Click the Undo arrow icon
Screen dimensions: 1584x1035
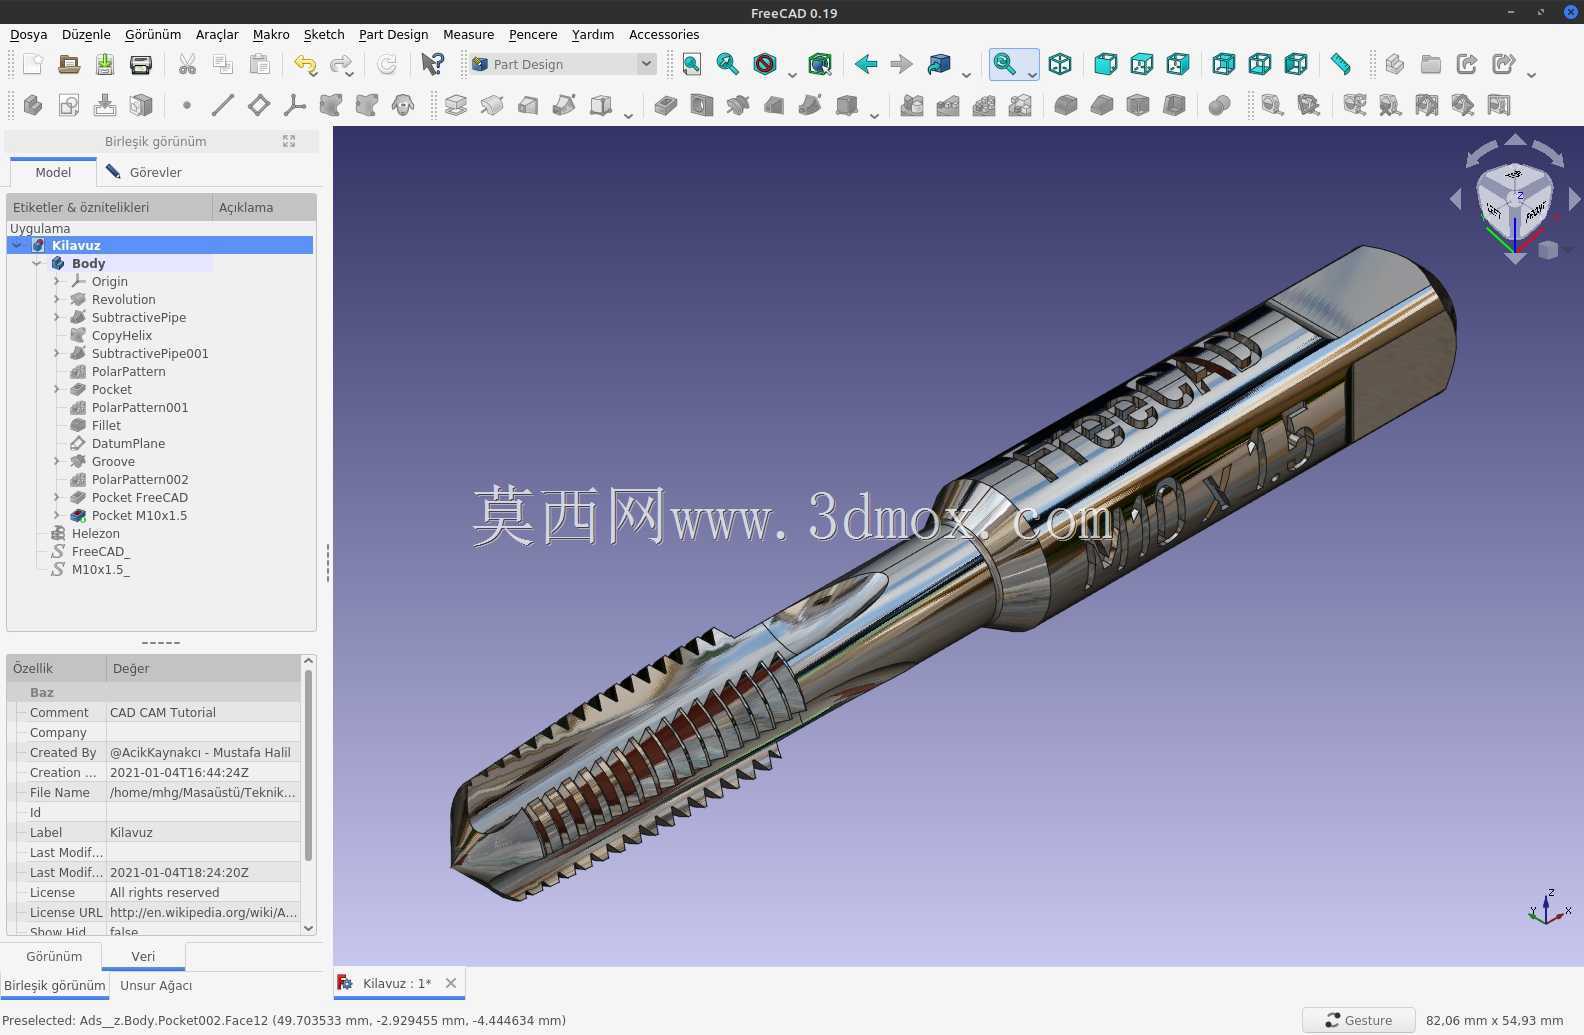click(305, 64)
